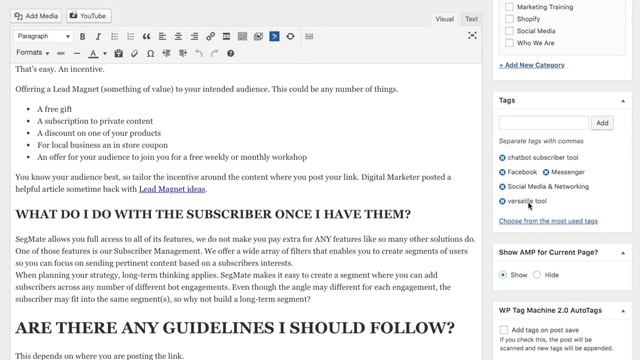Click the undo arrow
640x360 pixels.
pos(198,53)
